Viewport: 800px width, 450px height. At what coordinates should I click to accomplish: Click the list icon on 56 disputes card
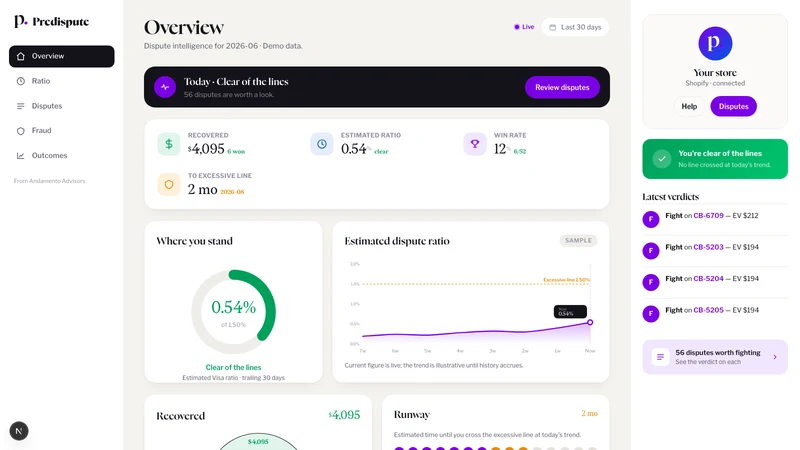pos(660,357)
